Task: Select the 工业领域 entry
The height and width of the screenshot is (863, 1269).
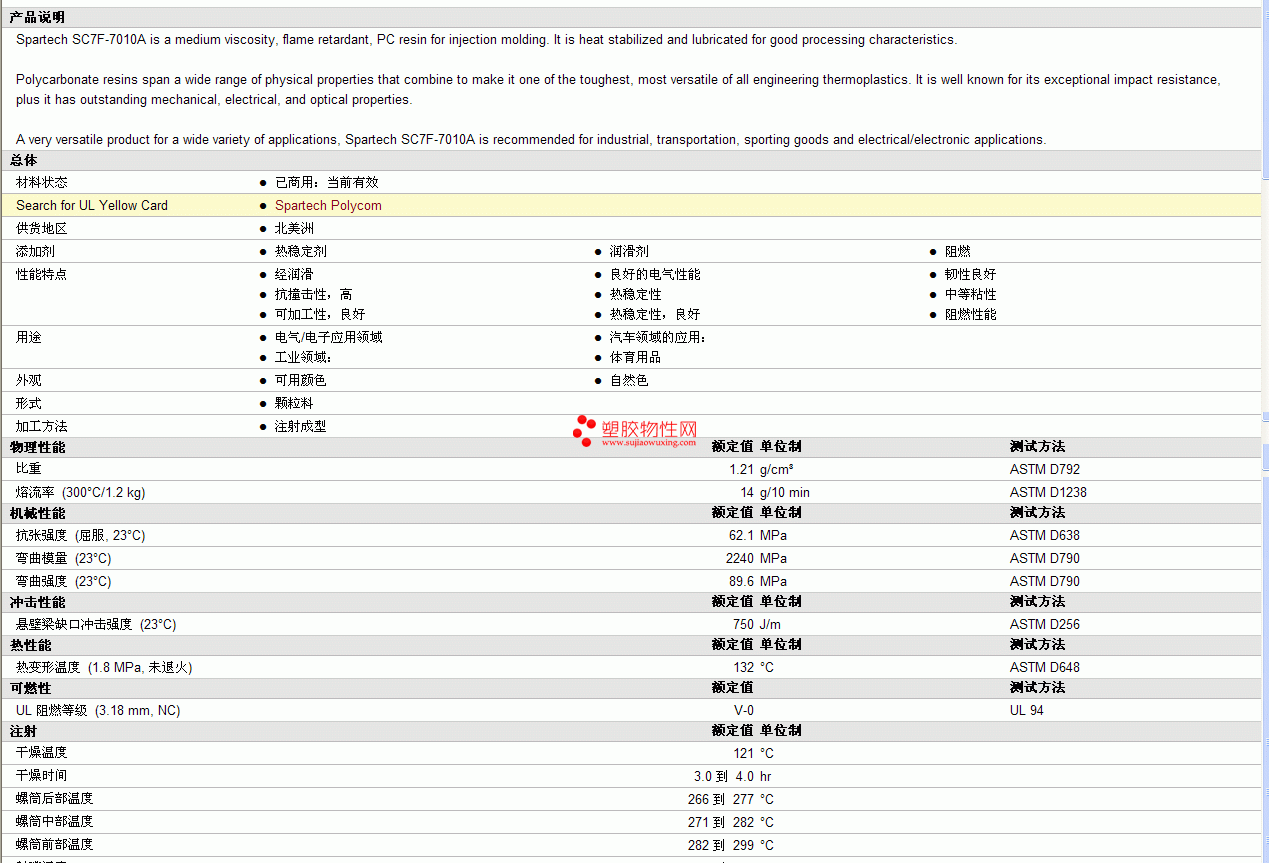Action: (303, 357)
